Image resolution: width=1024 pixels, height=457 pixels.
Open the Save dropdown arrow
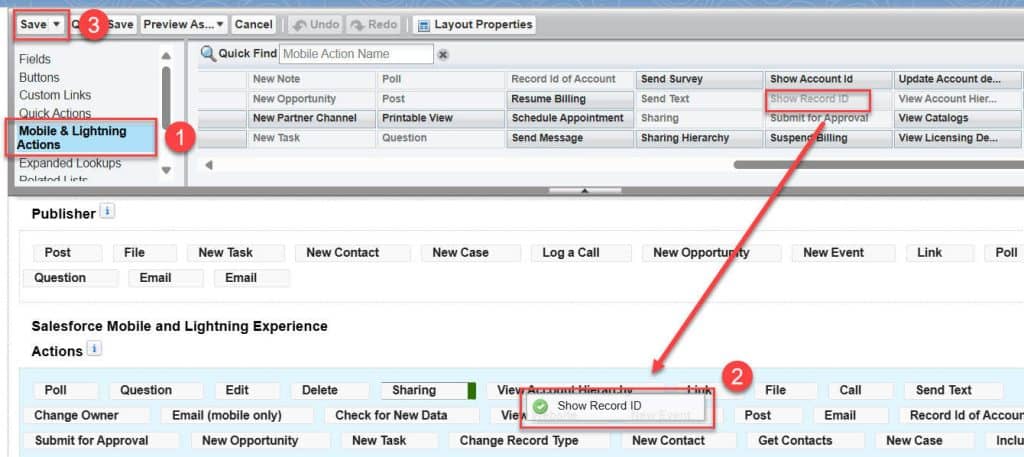click(x=57, y=25)
